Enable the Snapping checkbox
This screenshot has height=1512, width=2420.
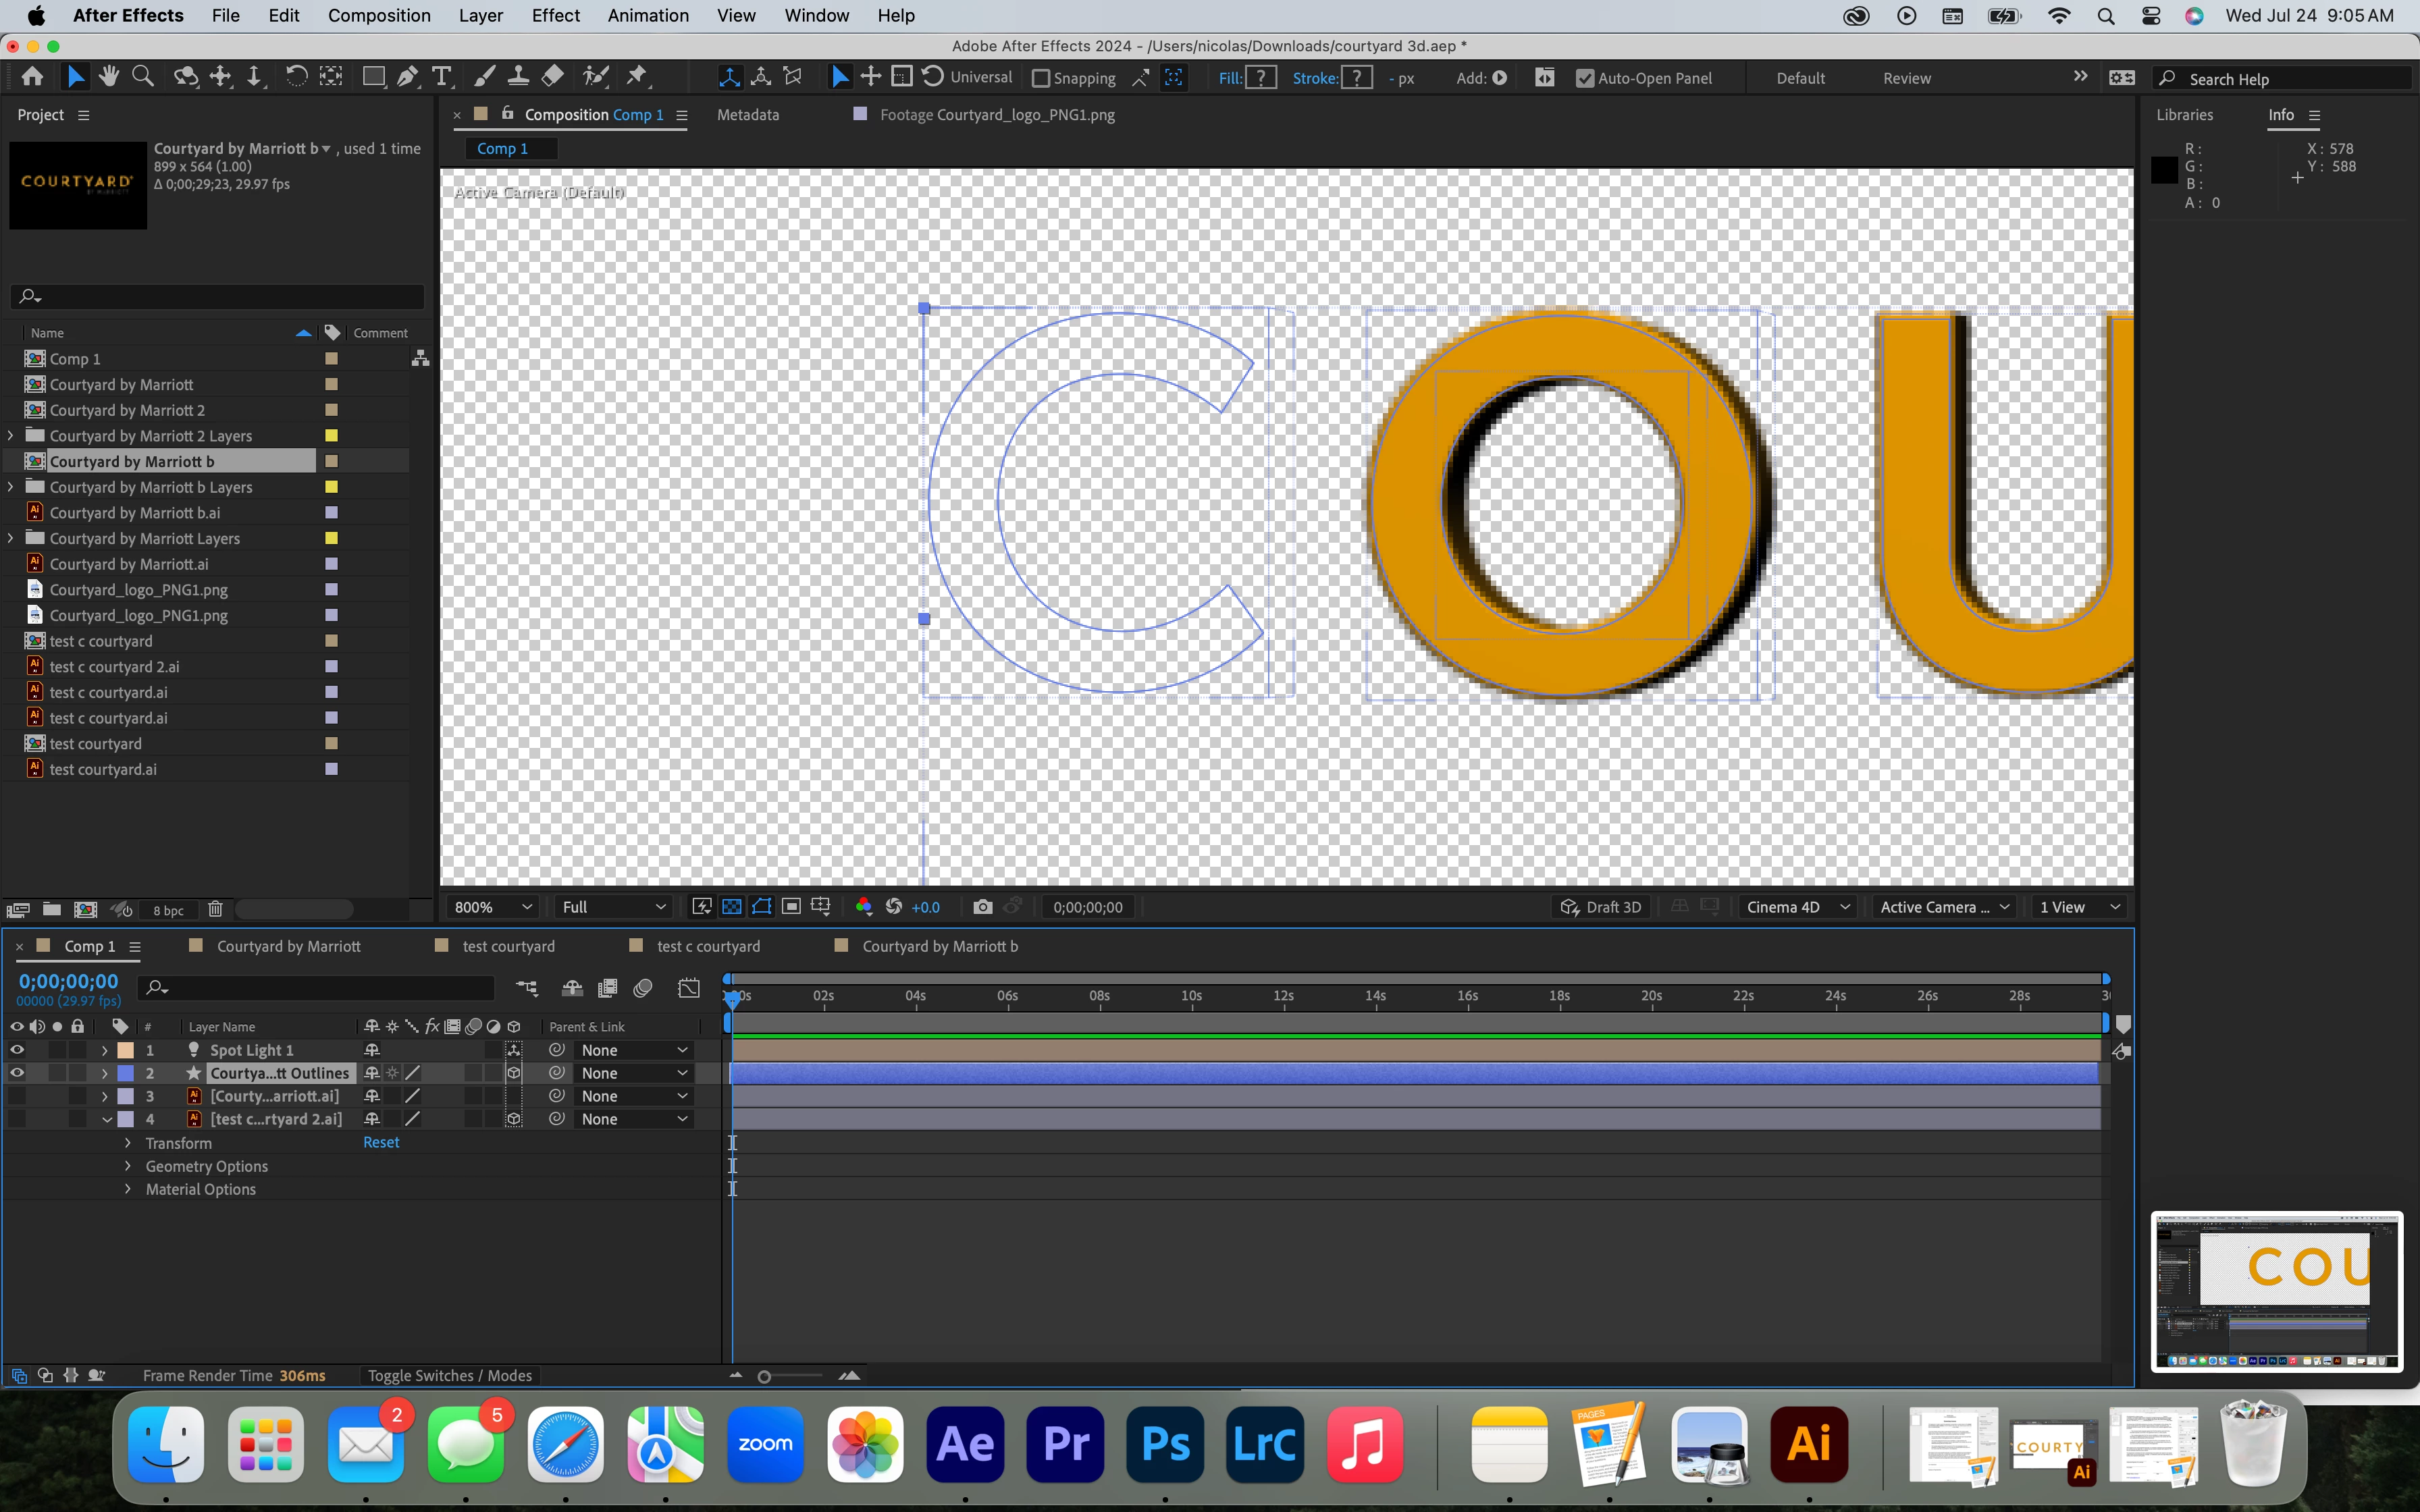1041,78
